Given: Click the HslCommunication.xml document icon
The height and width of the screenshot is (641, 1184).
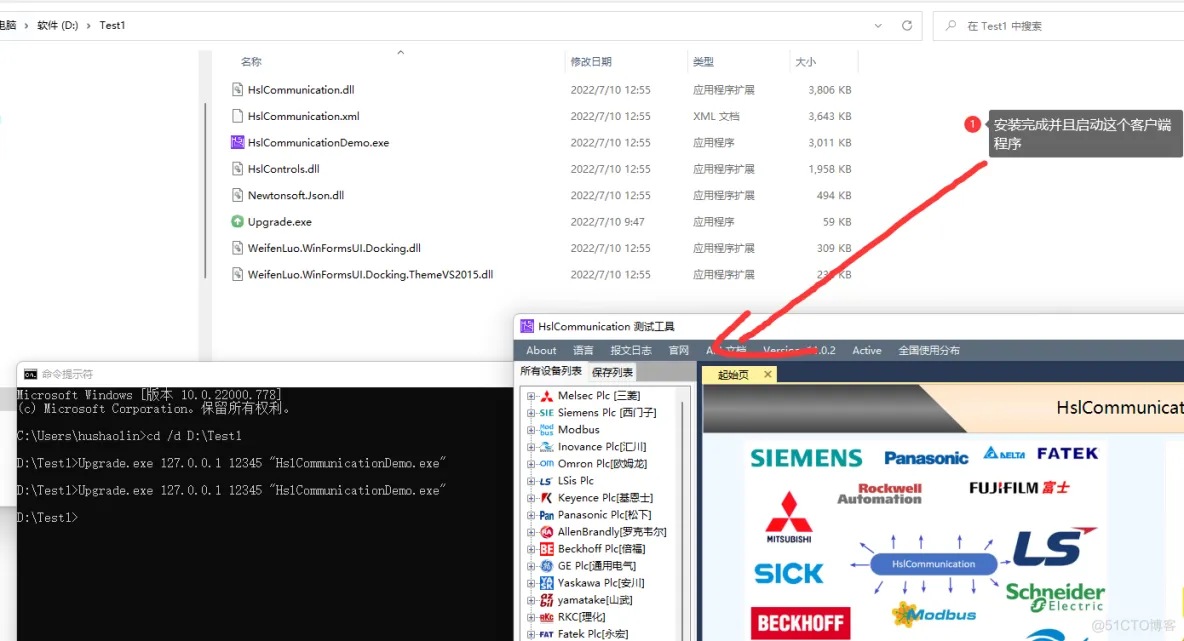Looking at the screenshot, I should [x=237, y=116].
